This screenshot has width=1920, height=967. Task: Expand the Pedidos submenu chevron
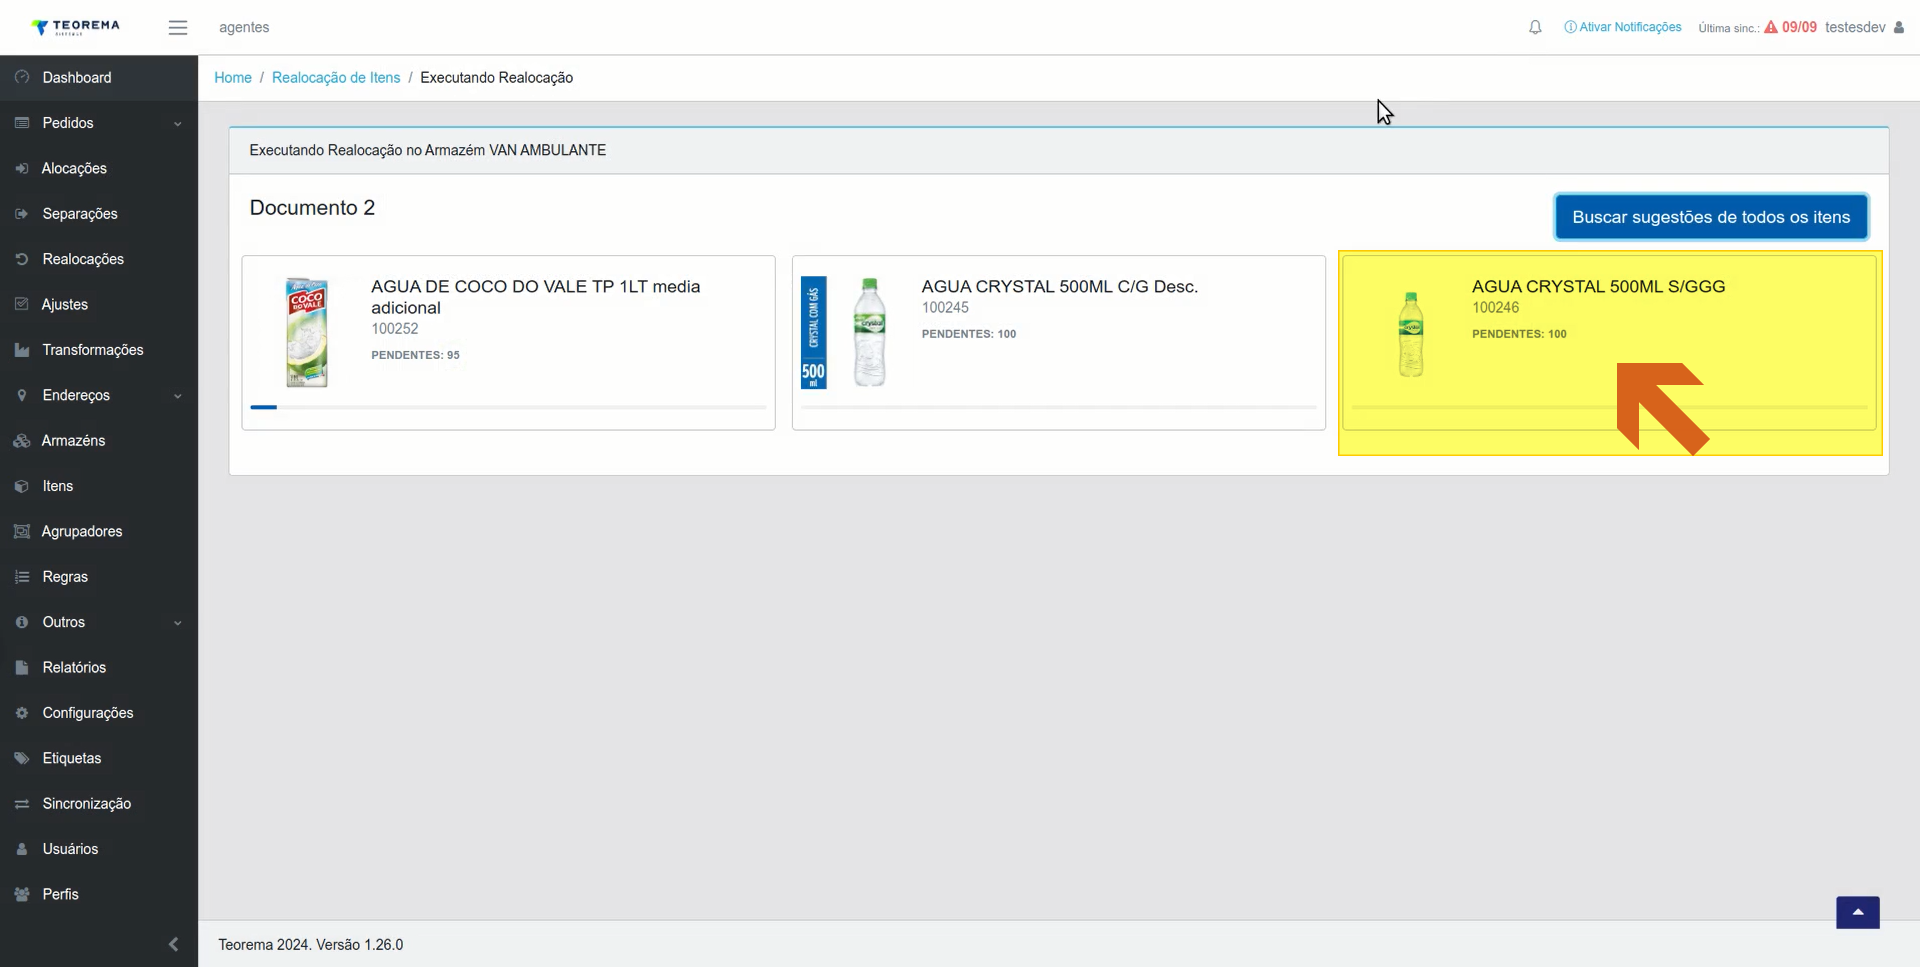[178, 124]
